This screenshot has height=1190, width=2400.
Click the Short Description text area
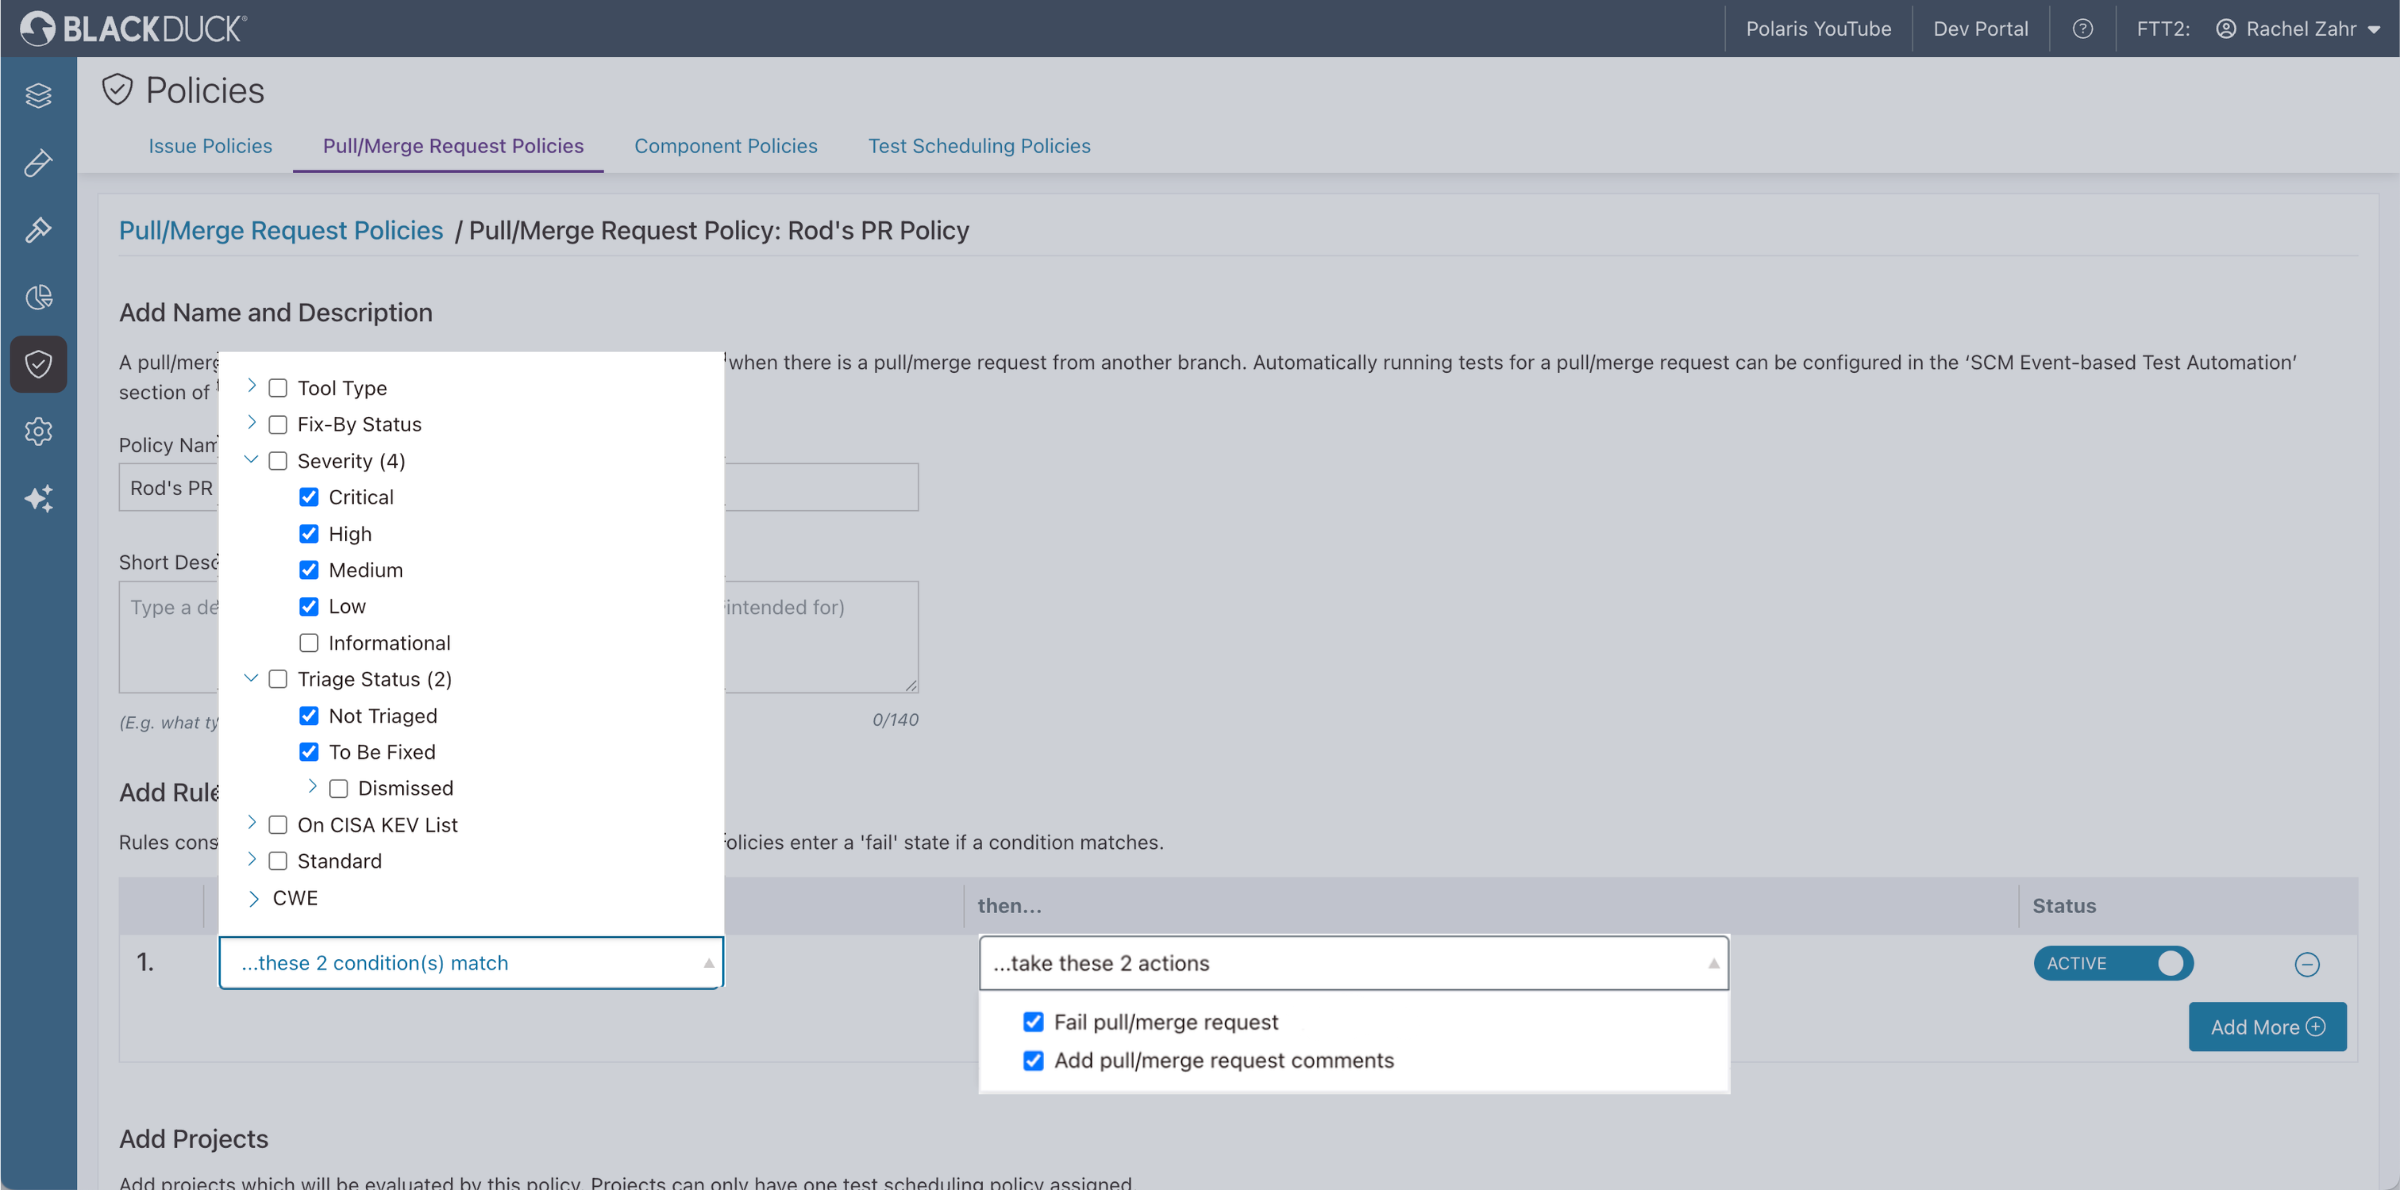tap(518, 637)
